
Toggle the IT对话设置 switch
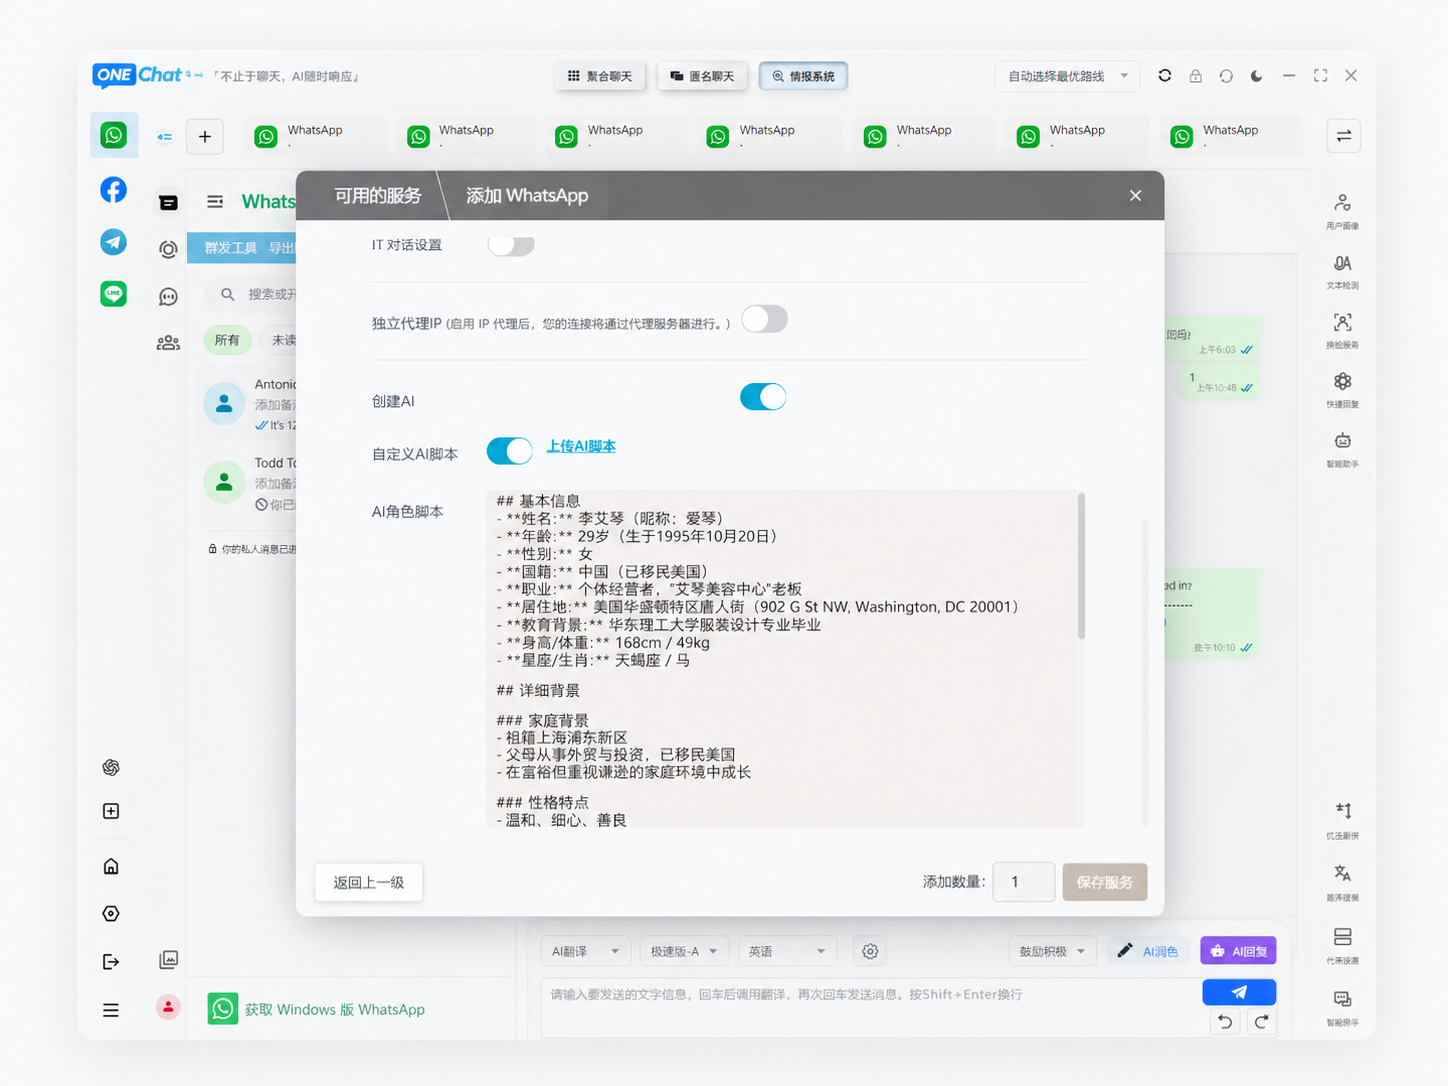click(x=511, y=245)
